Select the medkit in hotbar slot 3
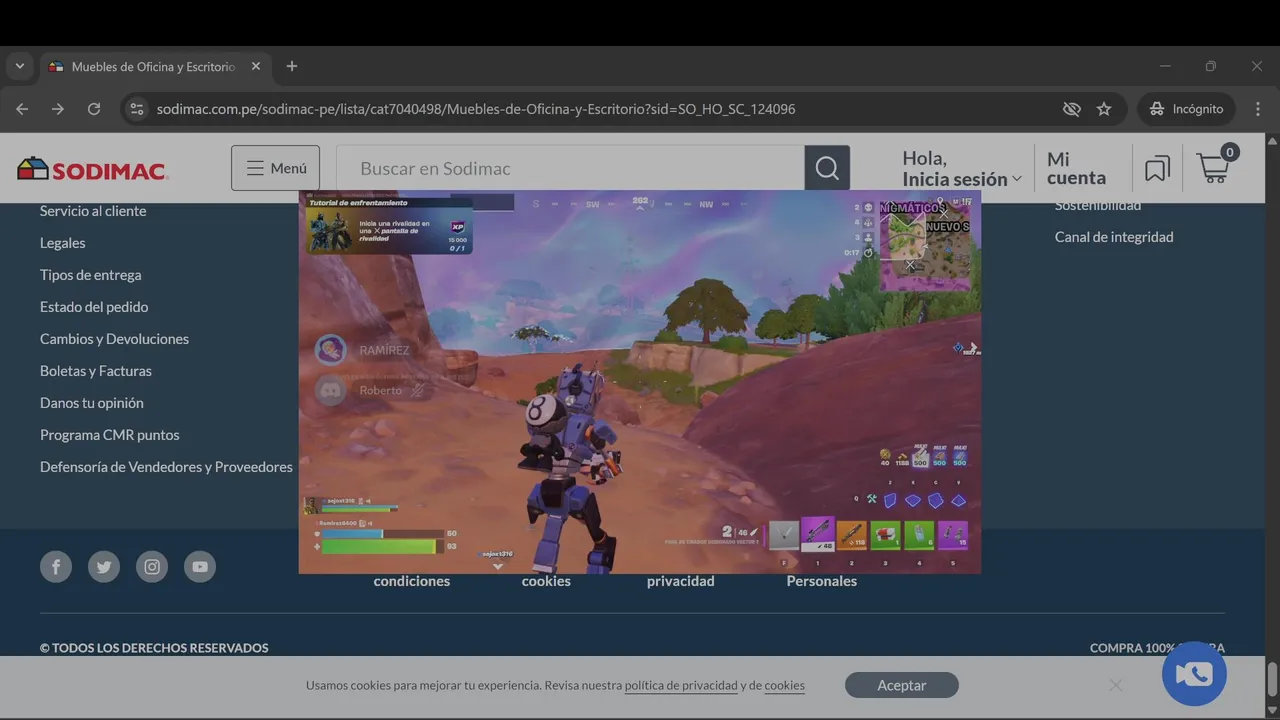 [885, 535]
